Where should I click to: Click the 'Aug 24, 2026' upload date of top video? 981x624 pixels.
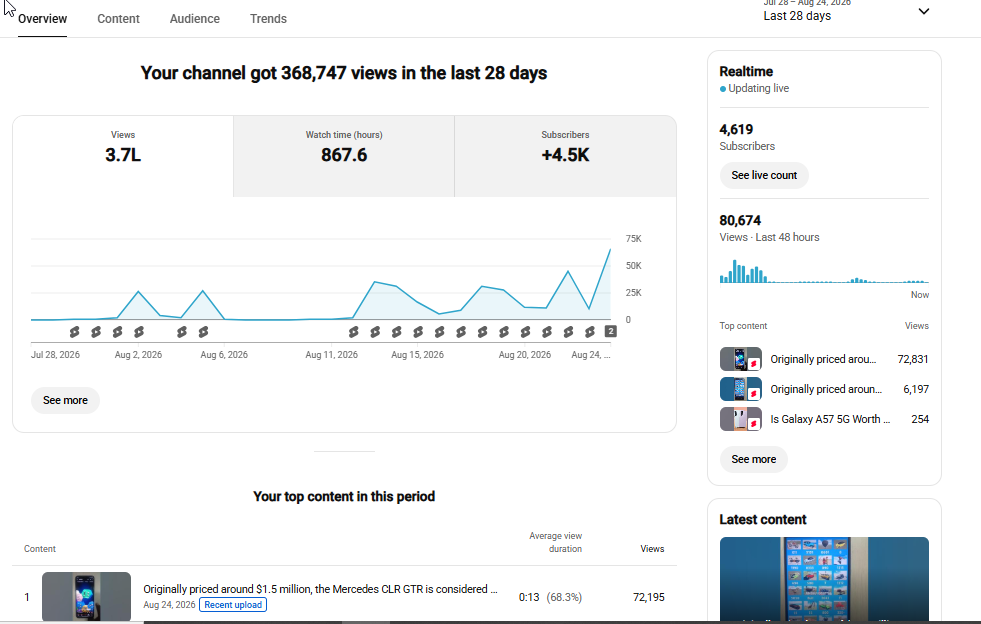[169, 605]
